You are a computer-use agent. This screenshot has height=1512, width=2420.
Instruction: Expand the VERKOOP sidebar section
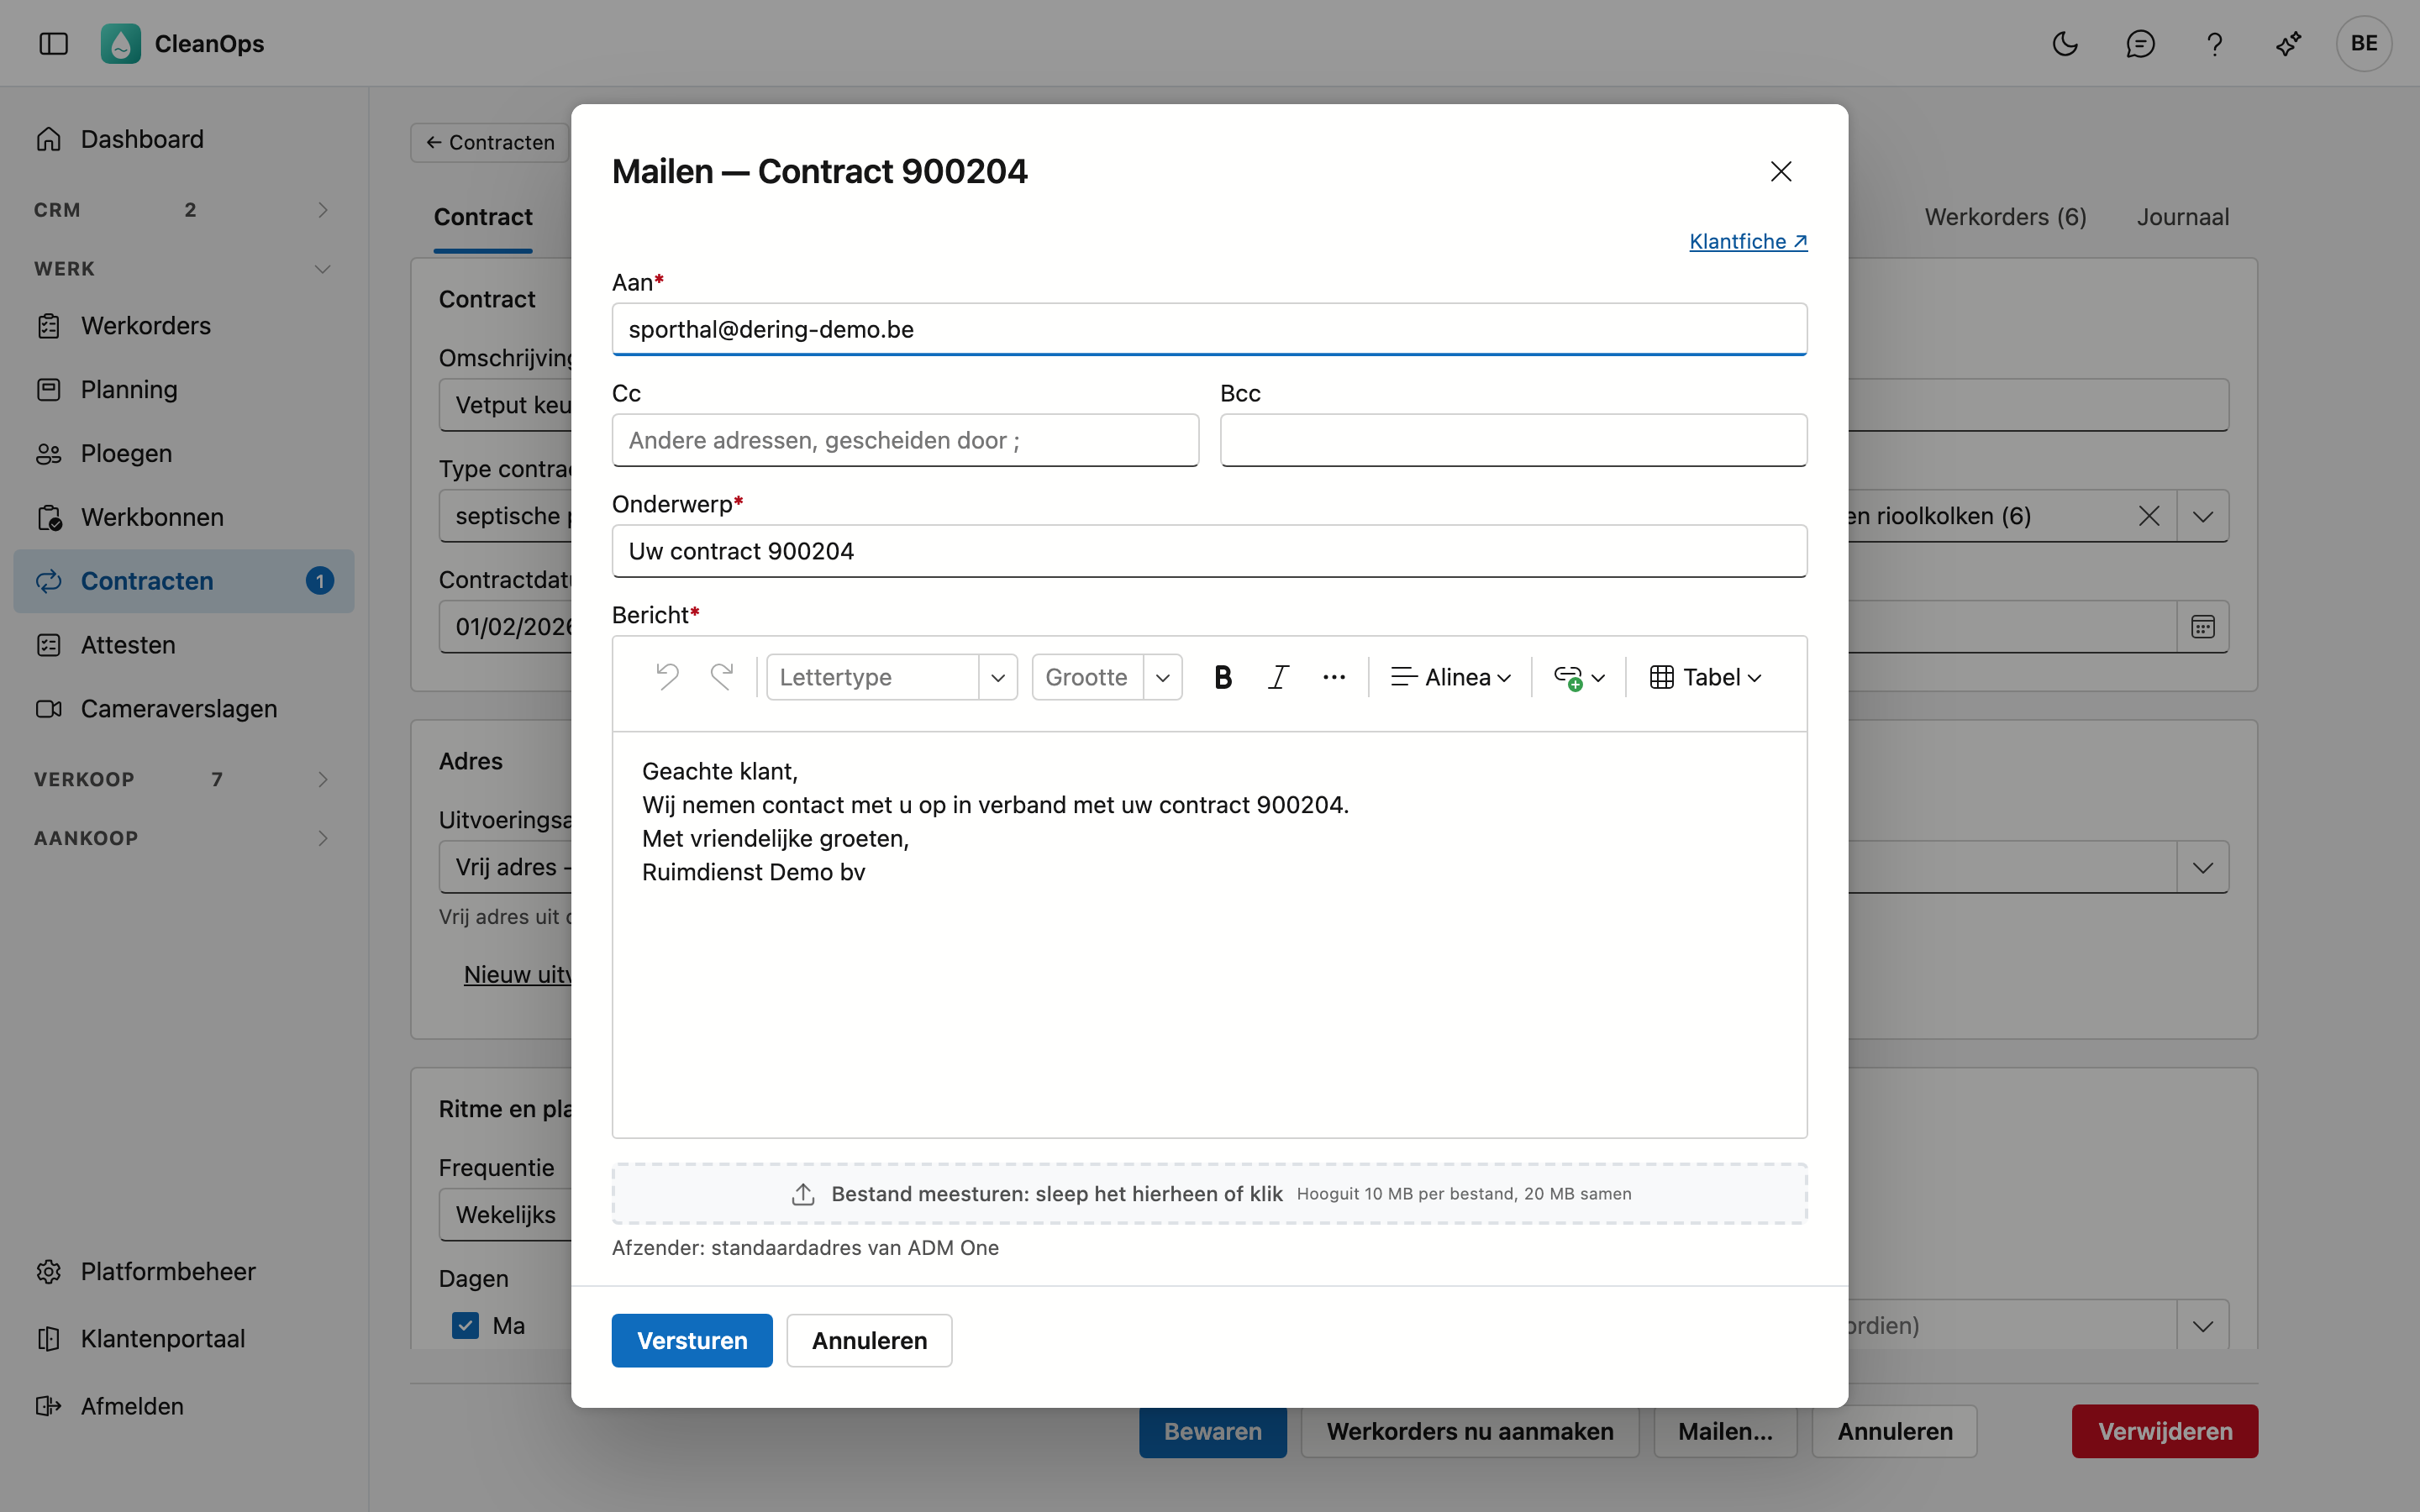coord(183,779)
